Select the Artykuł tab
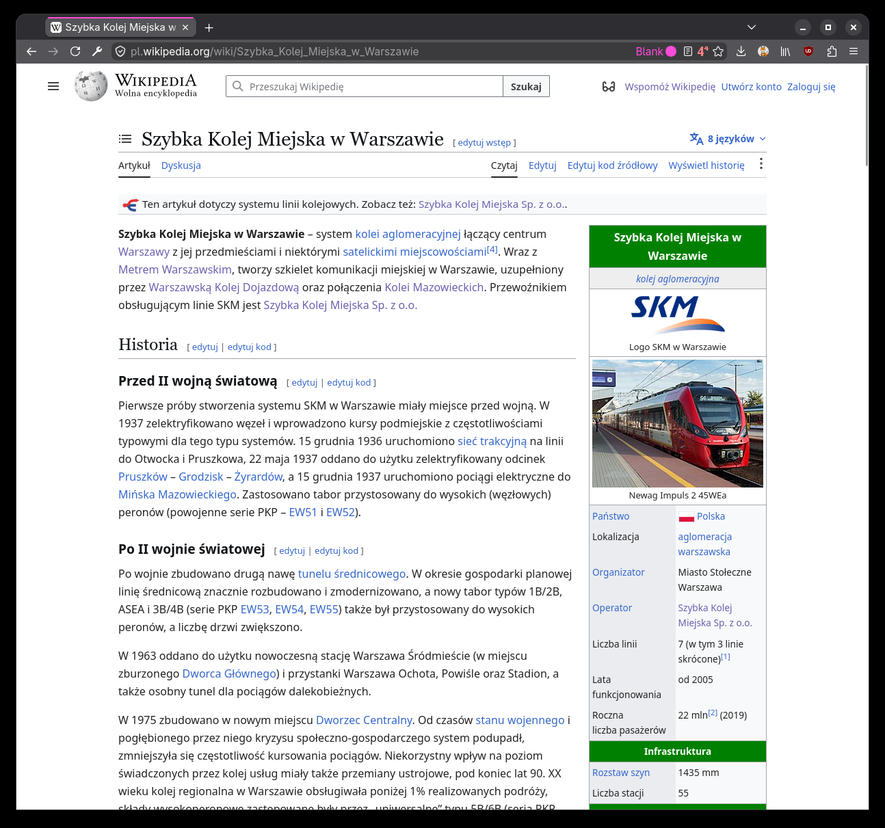Screen dimensions: 885x828 (x=134, y=165)
